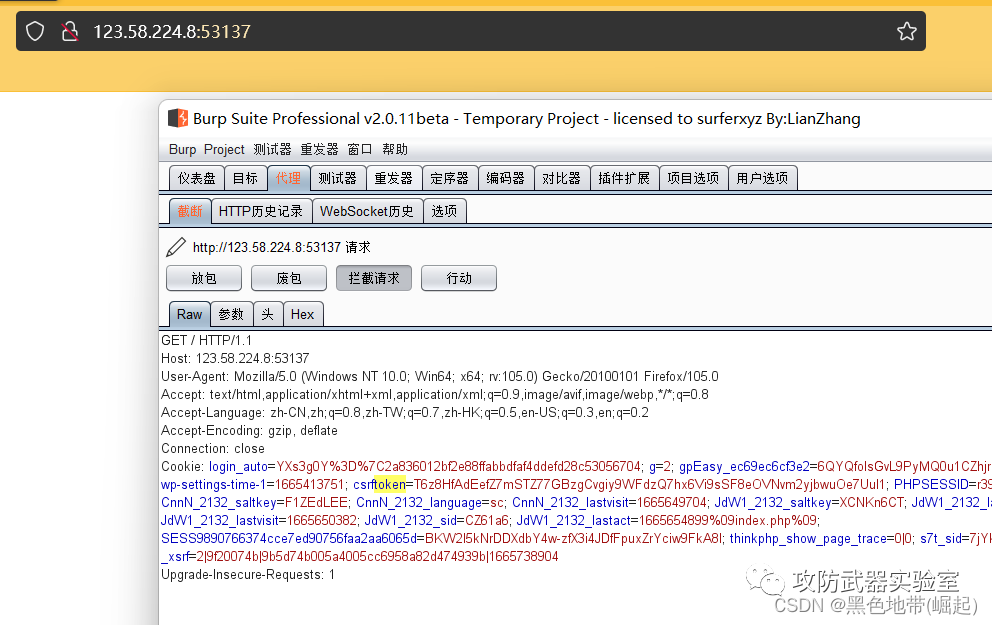Click the shield tracking protection icon
Viewport: 992px width, 625px height.
[35, 31]
